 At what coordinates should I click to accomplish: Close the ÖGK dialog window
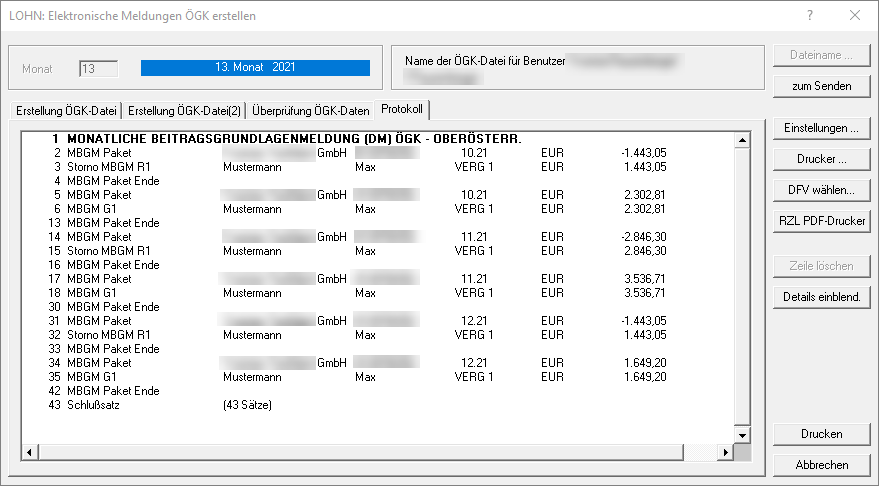[855, 15]
